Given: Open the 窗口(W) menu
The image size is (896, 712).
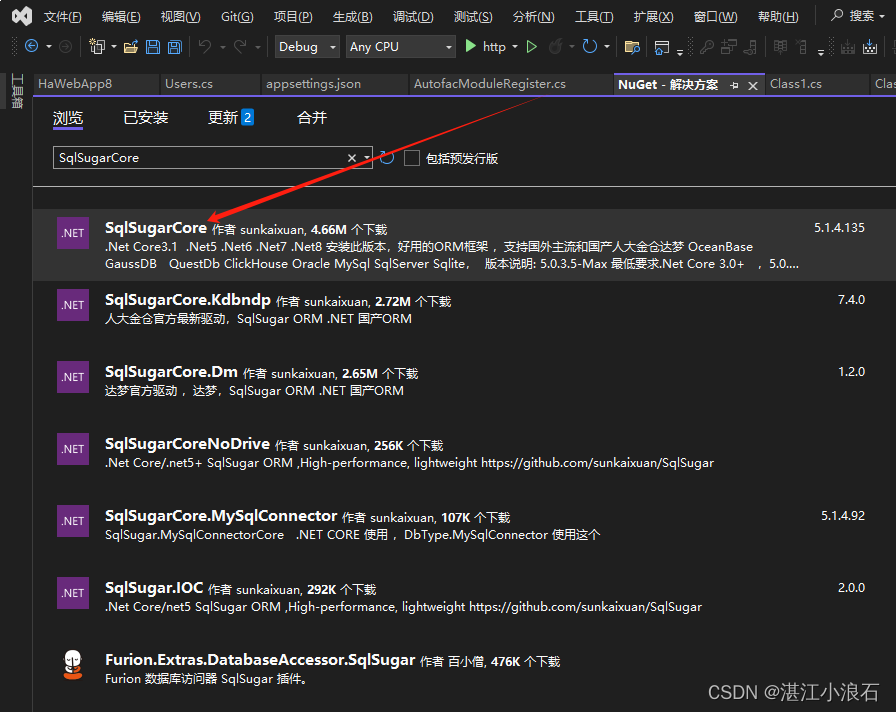Looking at the screenshot, I should [x=715, y=17].
